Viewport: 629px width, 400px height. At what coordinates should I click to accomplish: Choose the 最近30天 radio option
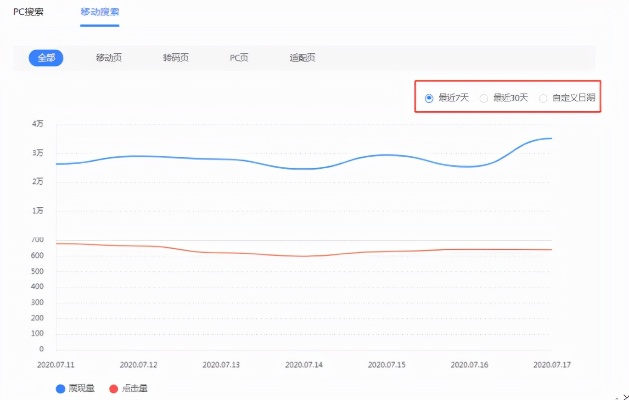[x=484, y=98]
